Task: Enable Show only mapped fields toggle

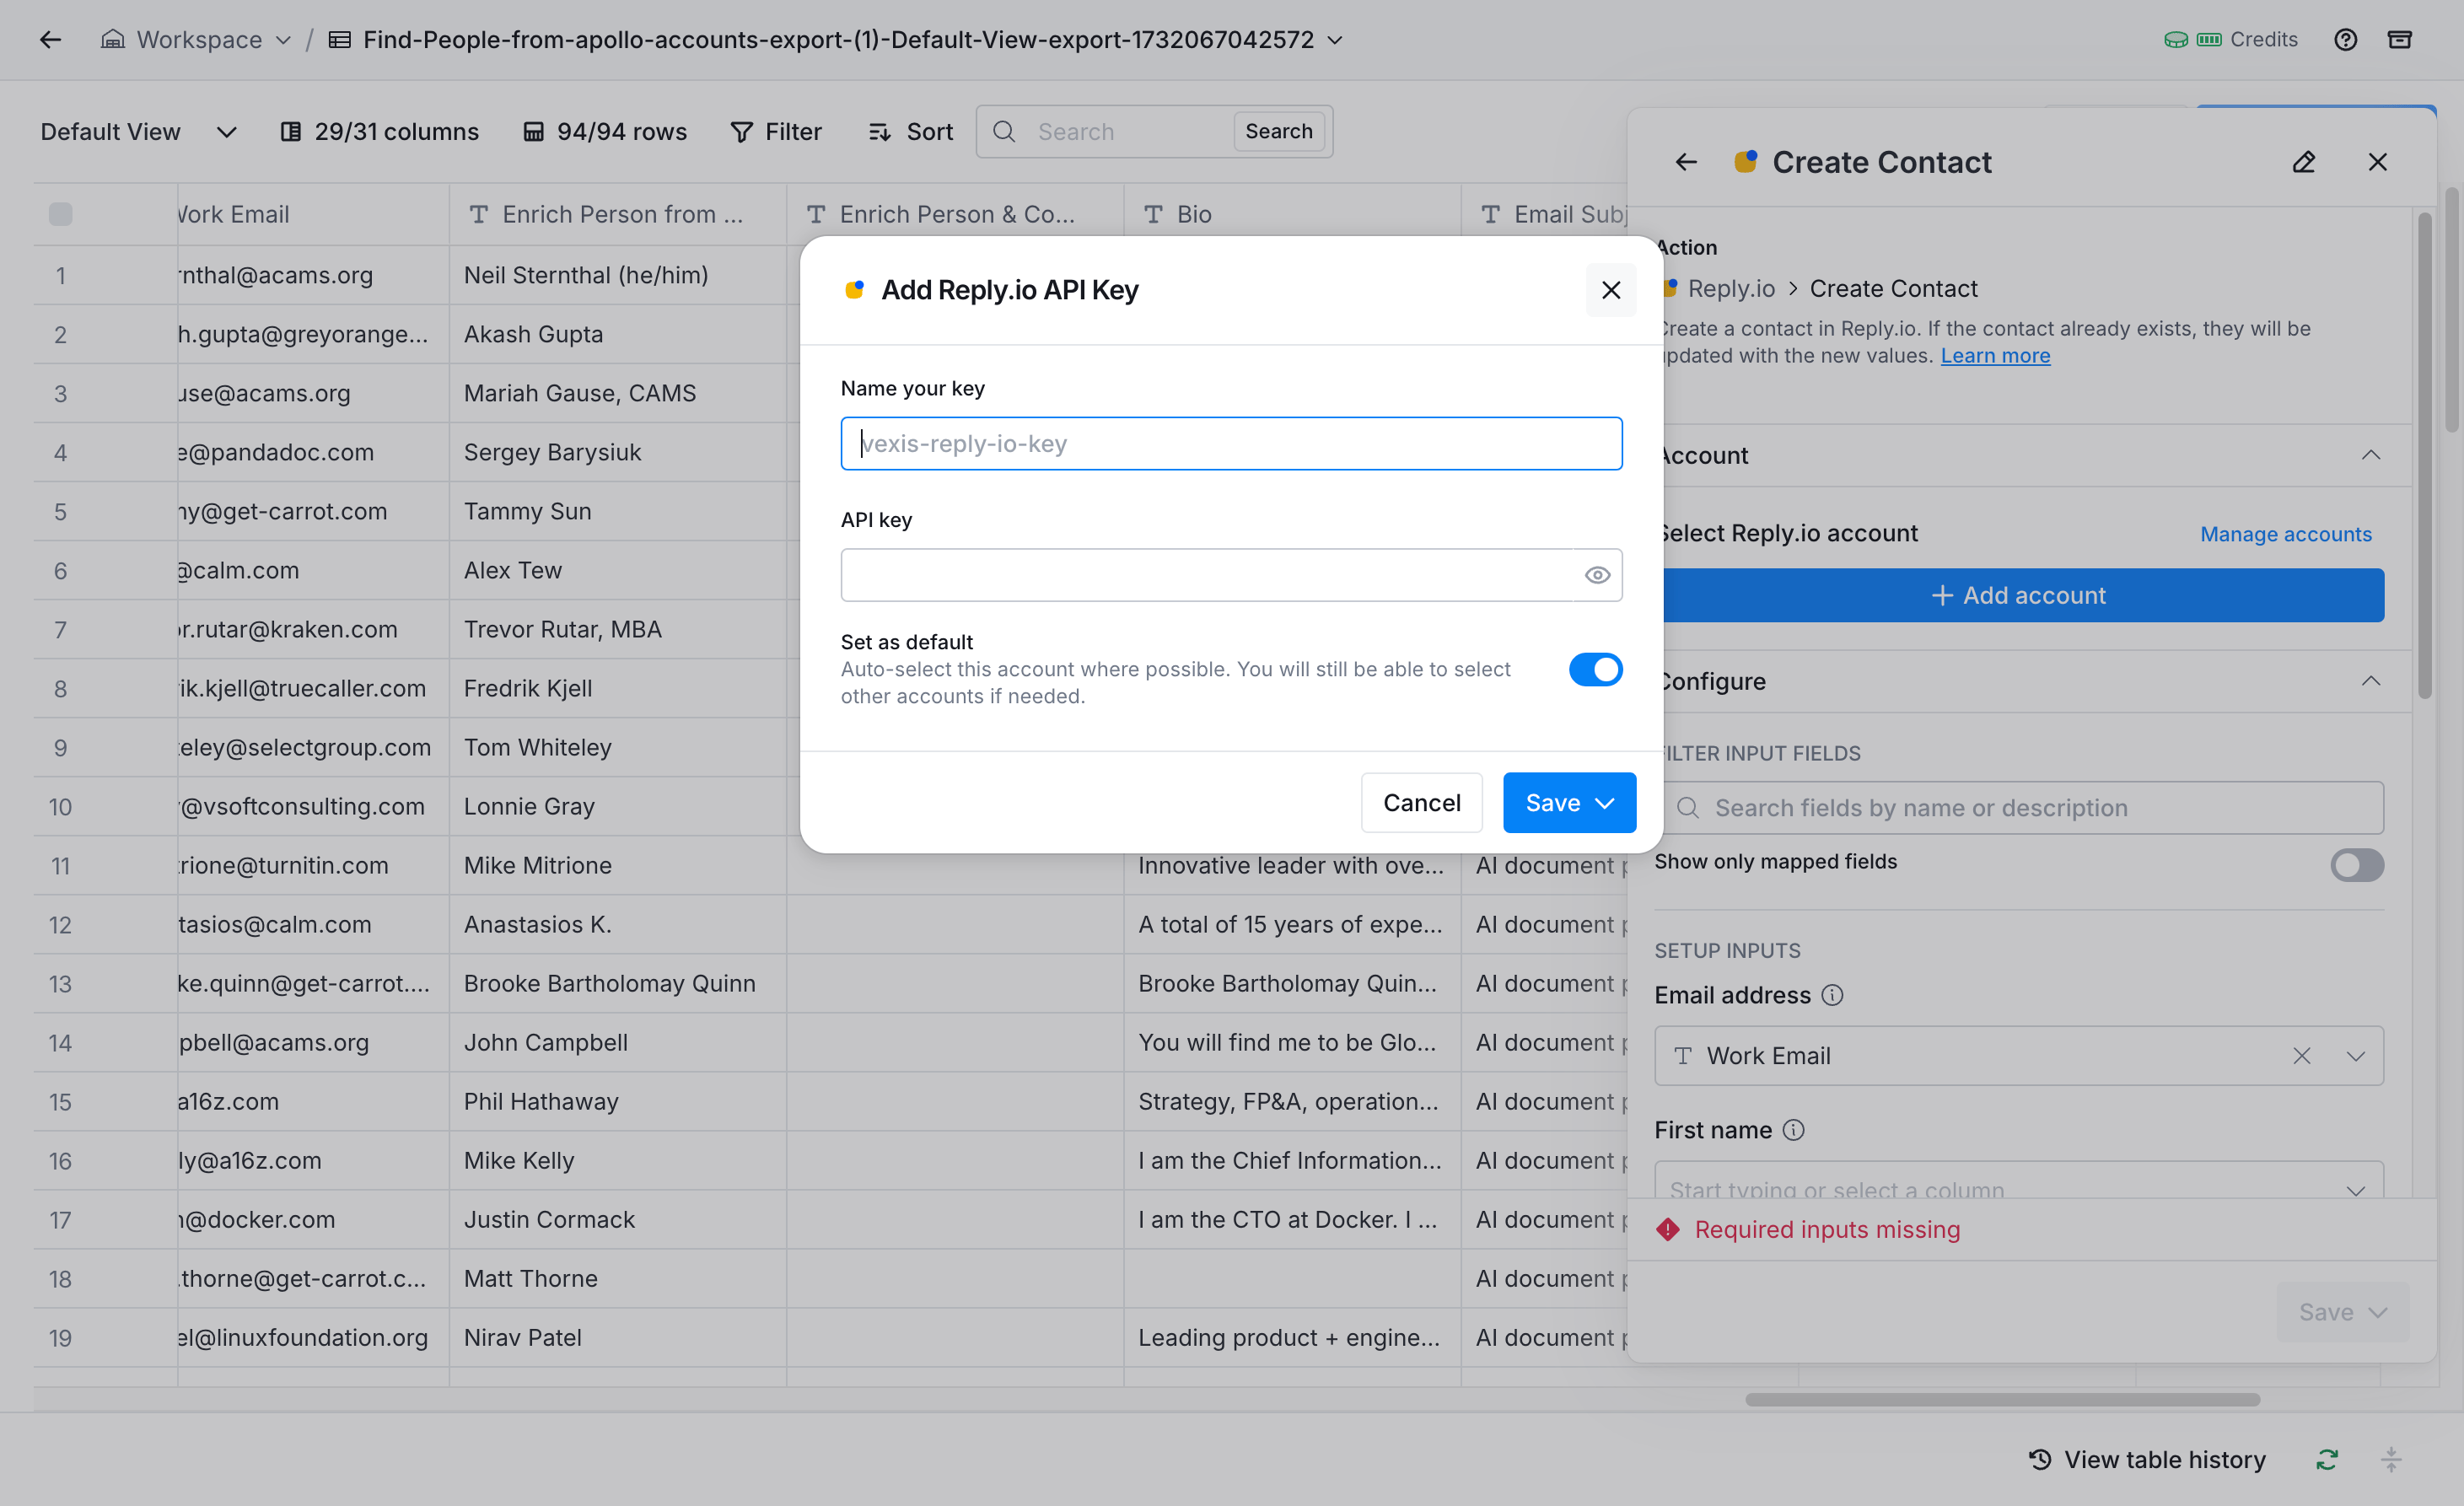Action: 2356,864
